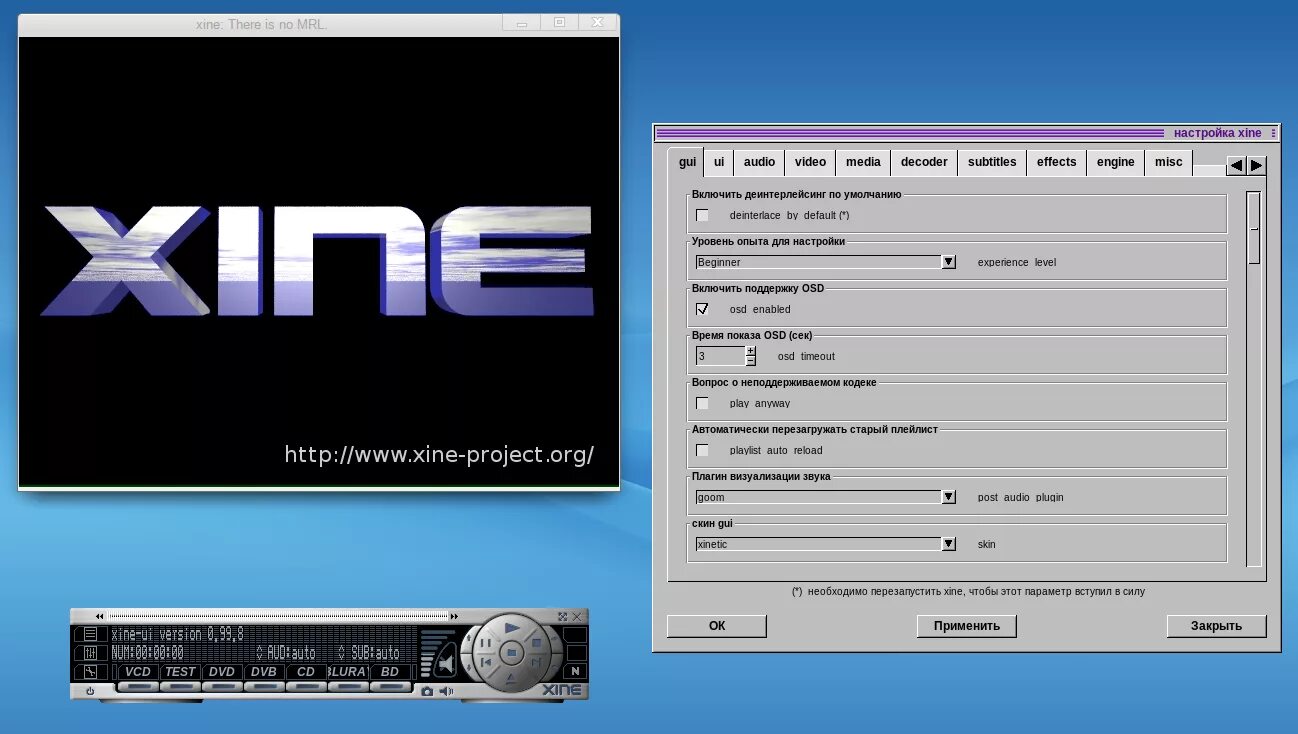Adjust the volume level bars
1298x734 pixels.
point(432,653)
